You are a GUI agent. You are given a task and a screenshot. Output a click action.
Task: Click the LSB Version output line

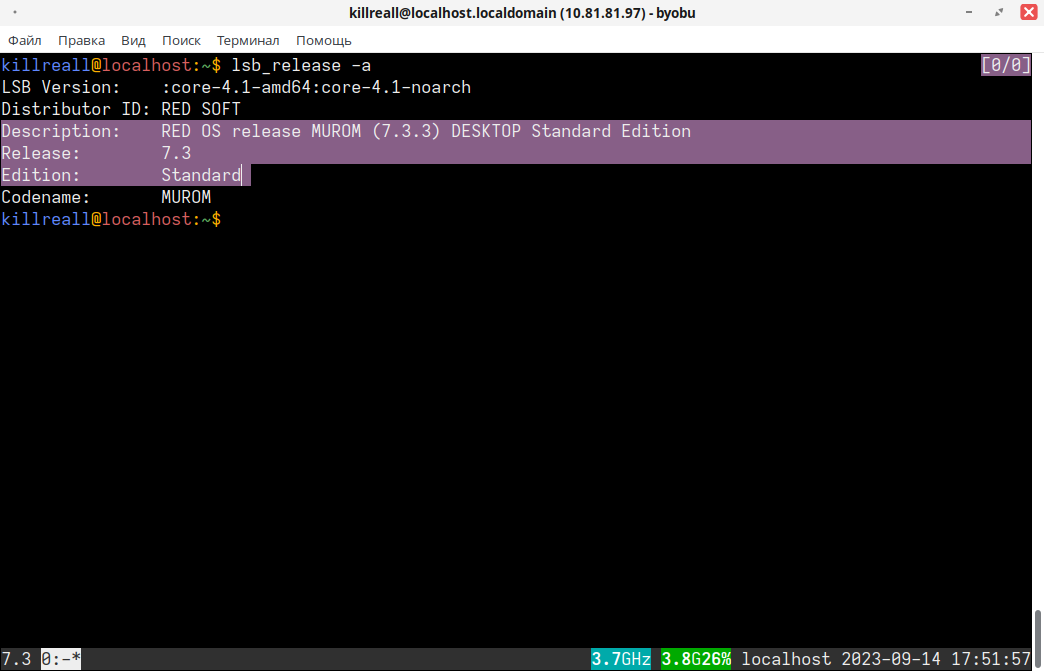tap(236, 87)
